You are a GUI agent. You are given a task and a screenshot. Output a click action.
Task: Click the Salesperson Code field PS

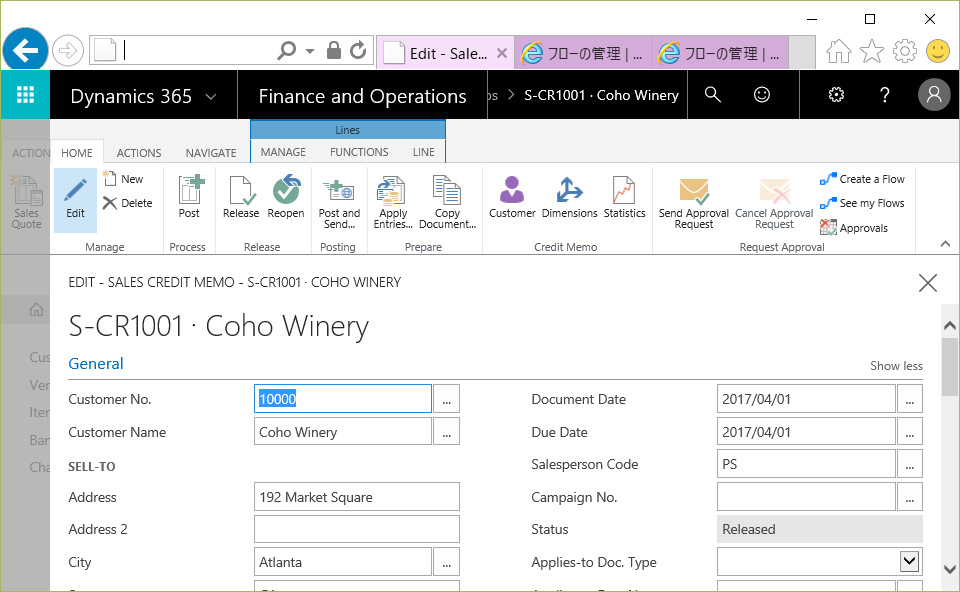pyautogui.click(x=806, y=464)
